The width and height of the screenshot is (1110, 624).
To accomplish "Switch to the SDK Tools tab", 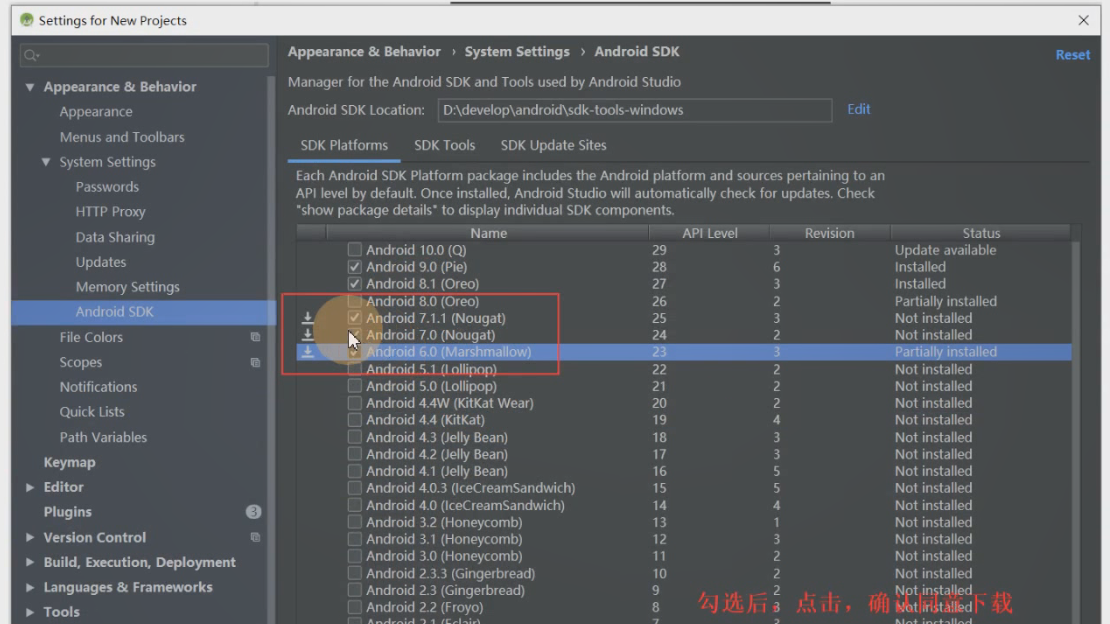I will 445,145.
